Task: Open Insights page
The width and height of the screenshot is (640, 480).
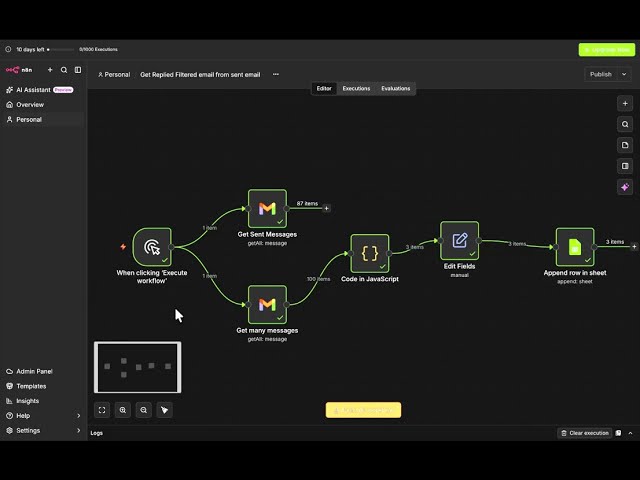Action: (x=27, y=401)
